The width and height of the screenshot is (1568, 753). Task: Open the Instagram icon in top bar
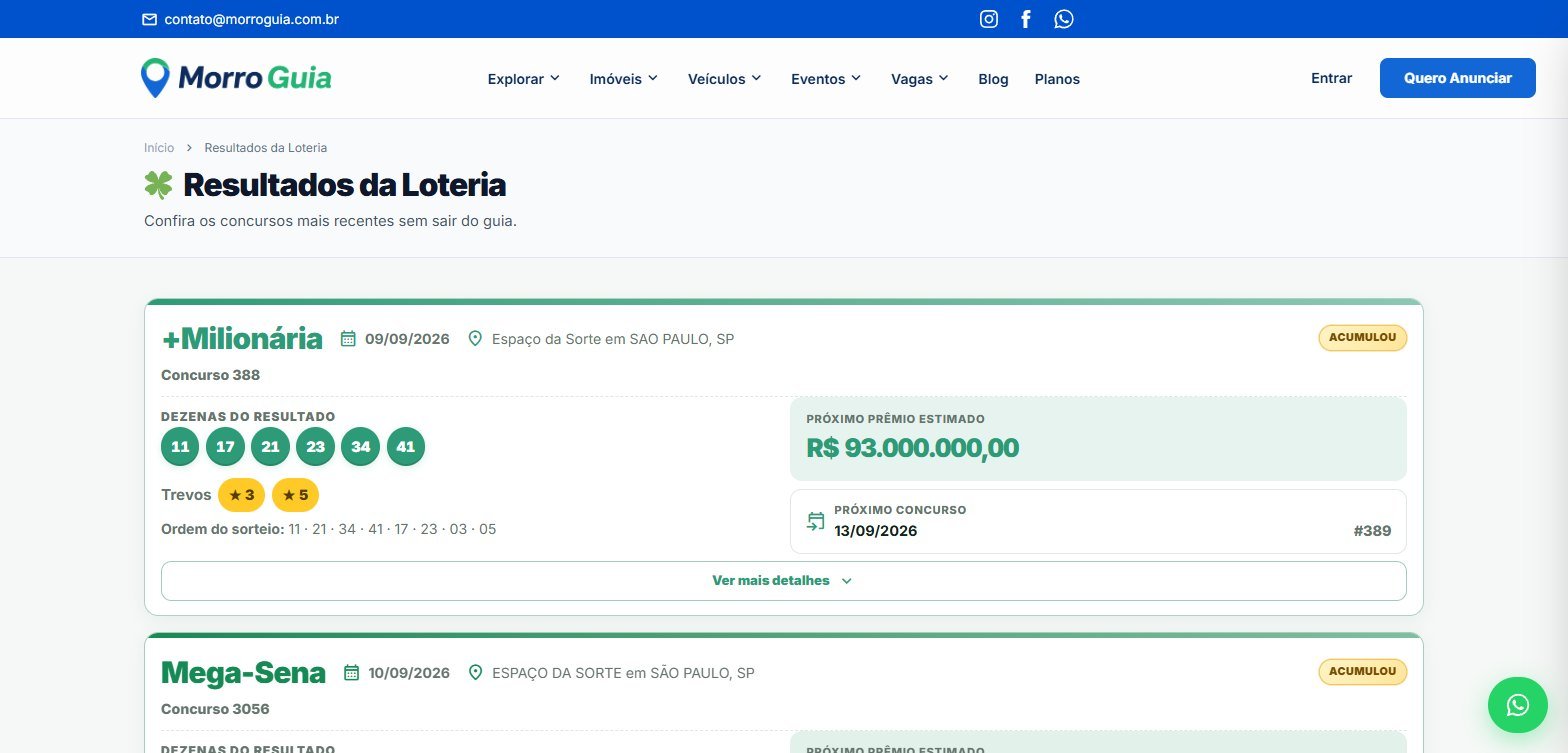(988, 19)
